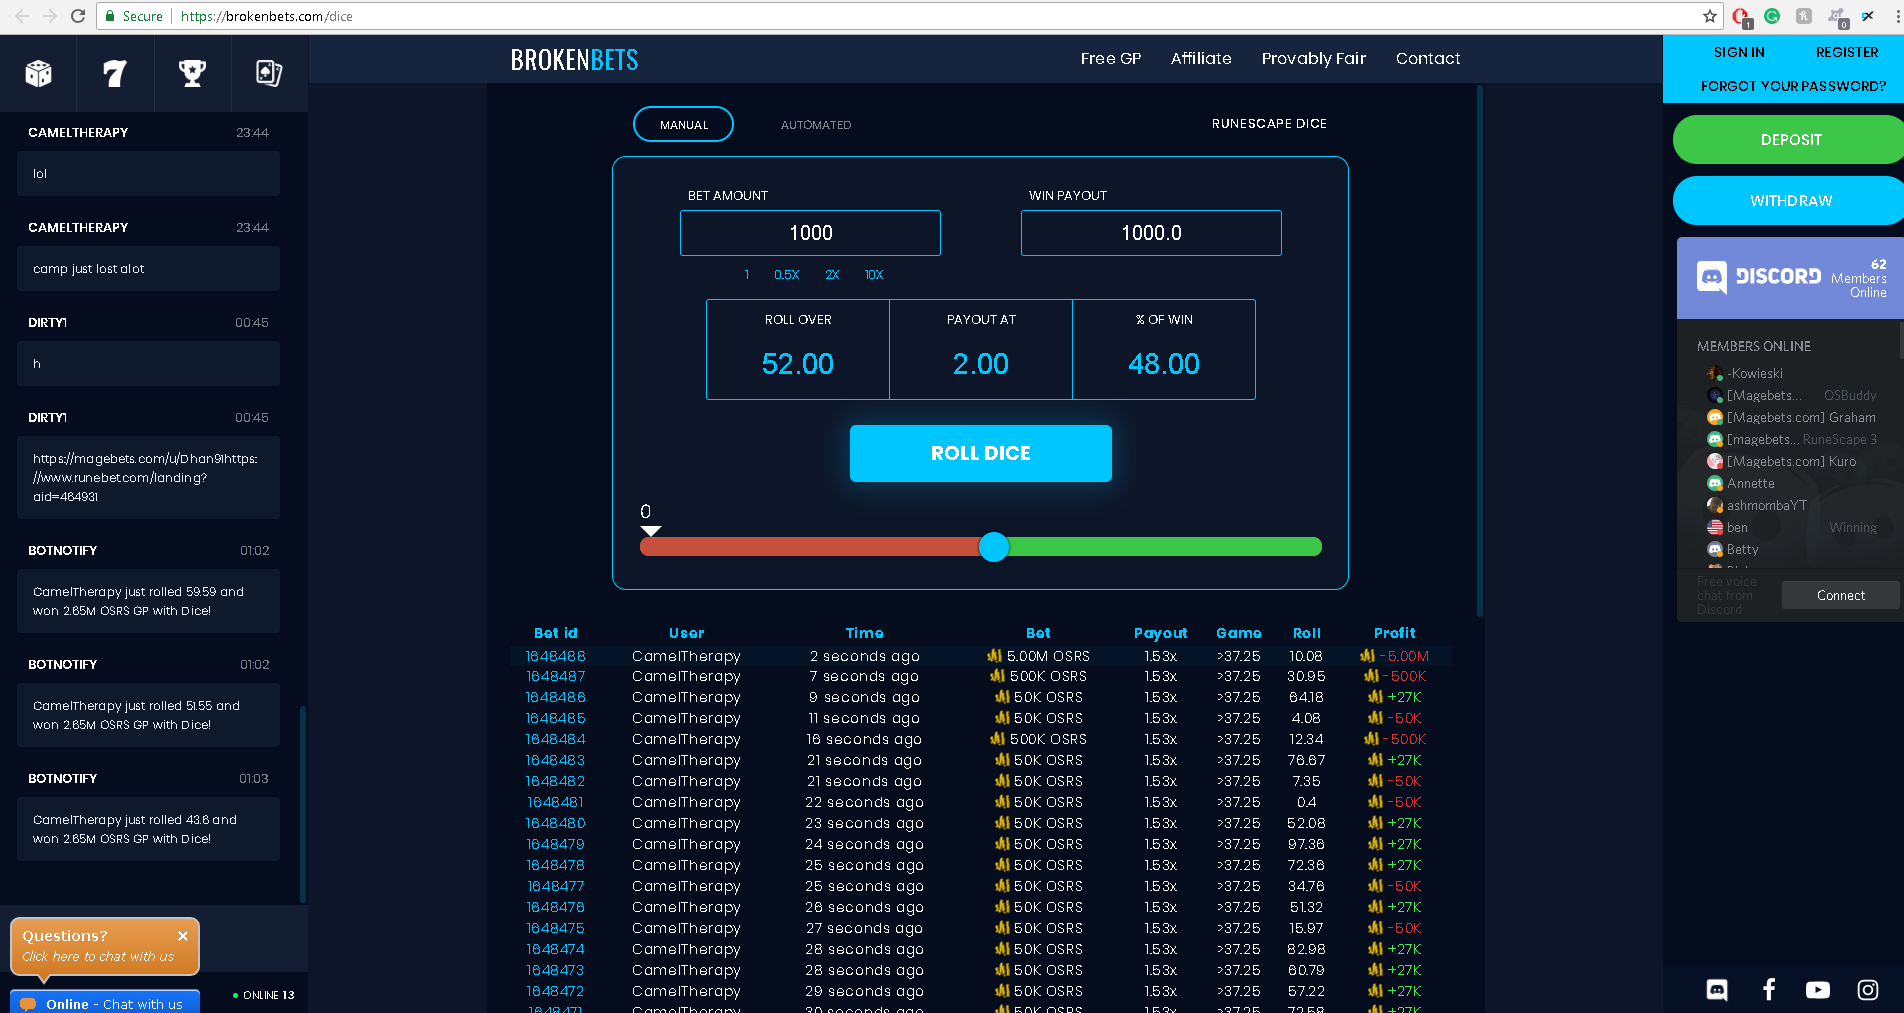Image resolution: width=1904 pixels, height=1013 pixels.
Task: Click the chat panel scrollbar
Action: point(303,805)
